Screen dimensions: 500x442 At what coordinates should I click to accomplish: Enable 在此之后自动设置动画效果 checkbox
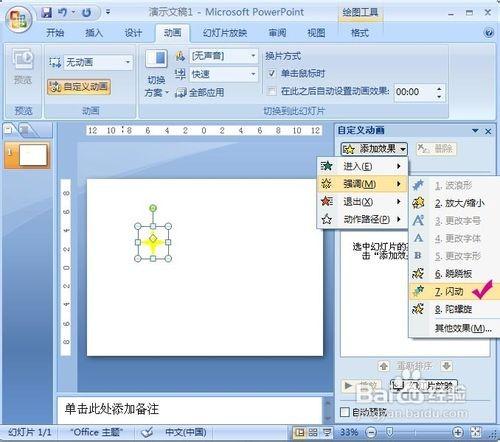point(272,91)
